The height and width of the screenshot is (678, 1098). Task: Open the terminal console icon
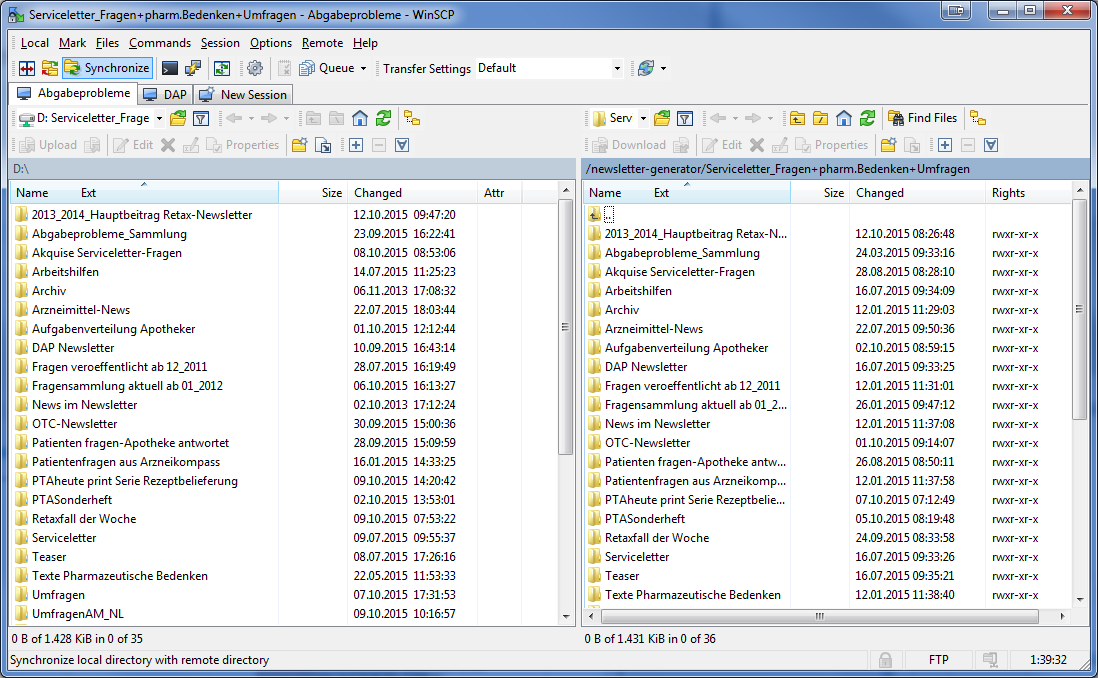pos(170,68)
